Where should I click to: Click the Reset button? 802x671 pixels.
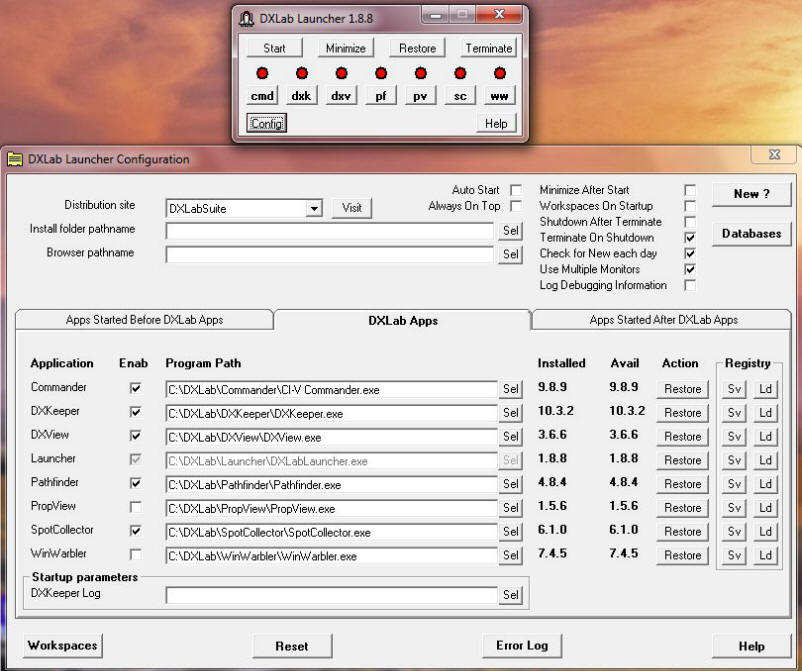292,646
